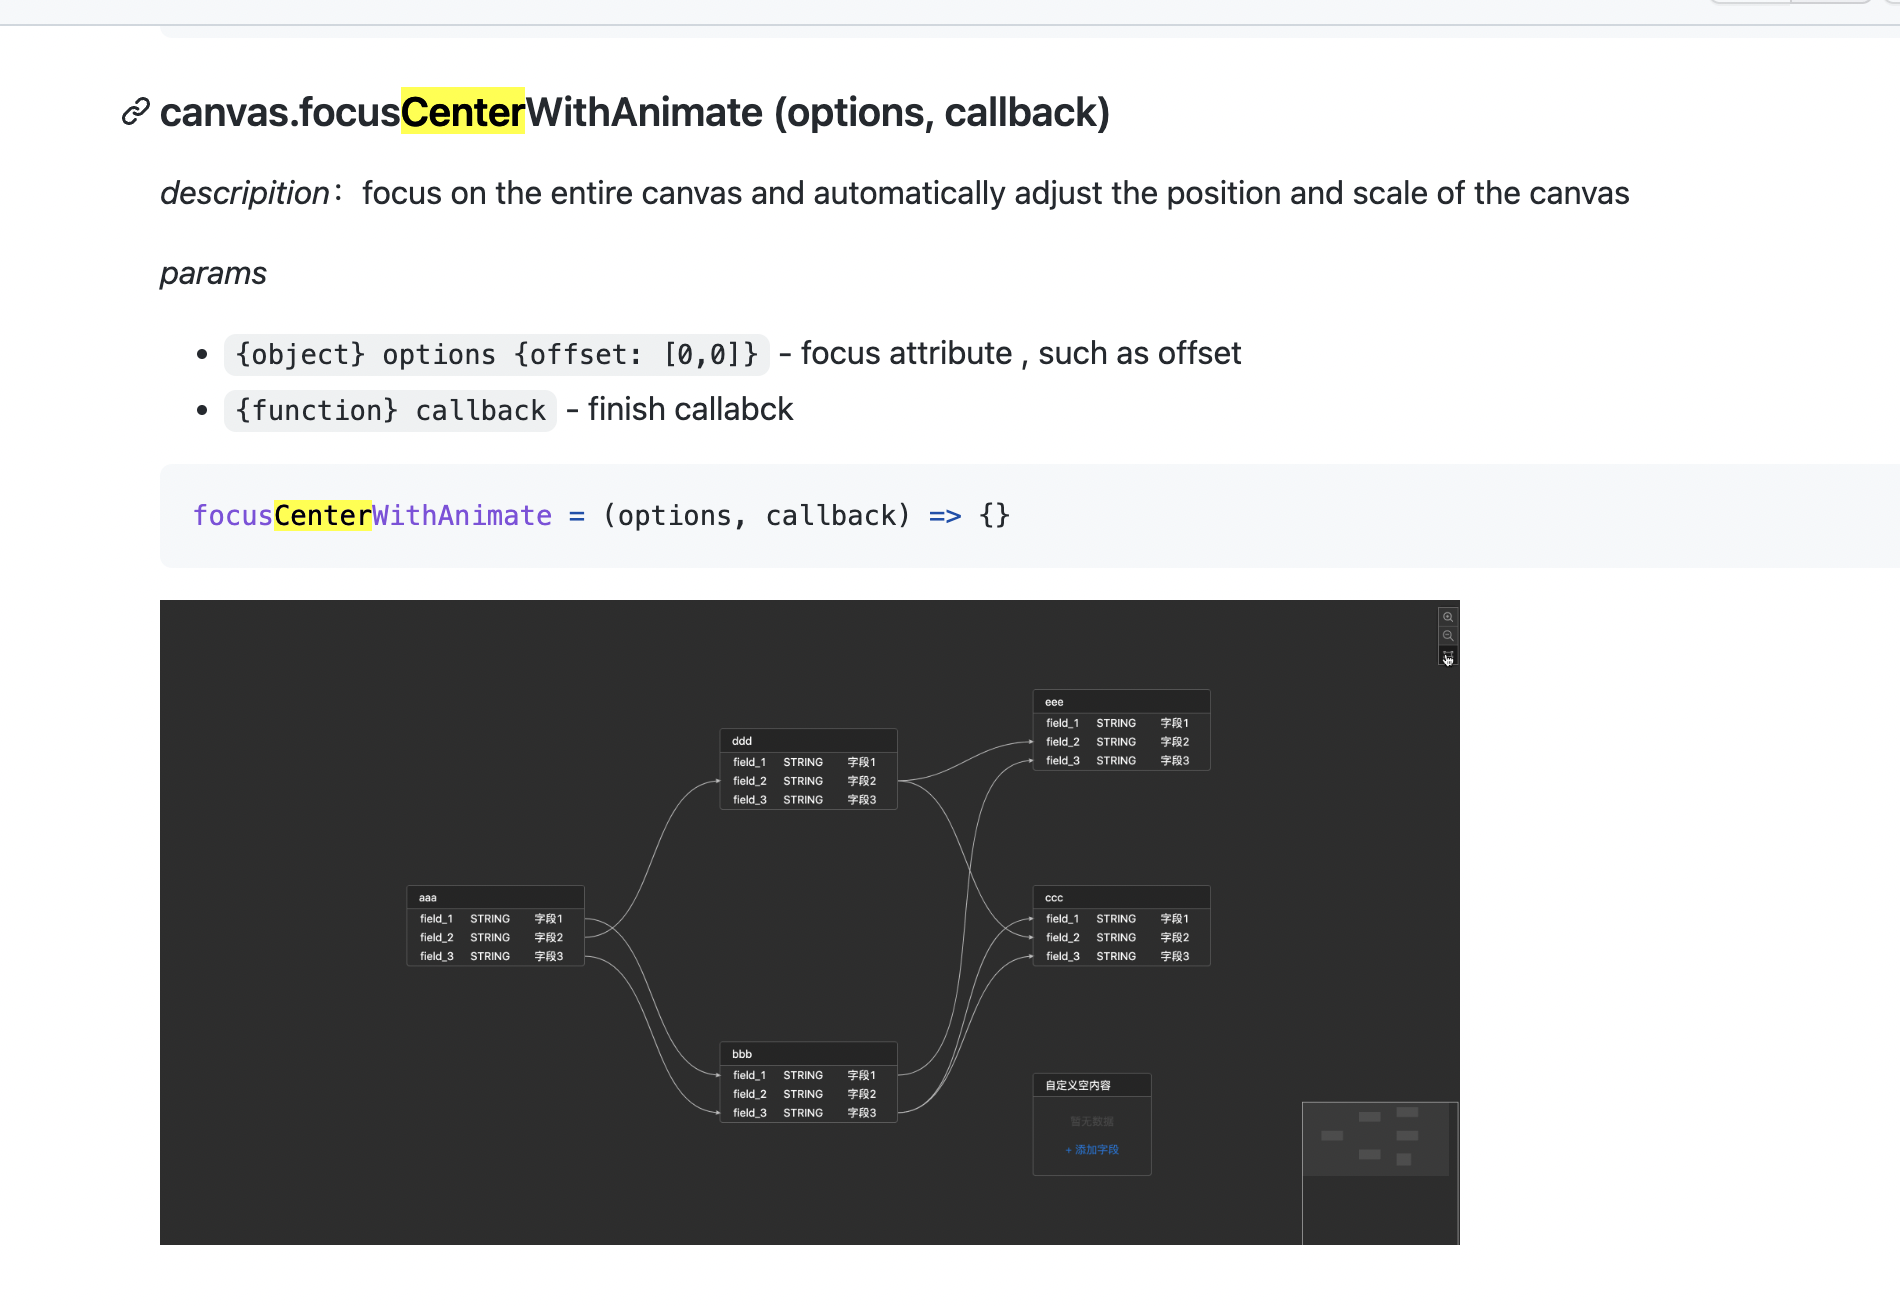Click the 暂无数据 placeholder text

1091,1120
